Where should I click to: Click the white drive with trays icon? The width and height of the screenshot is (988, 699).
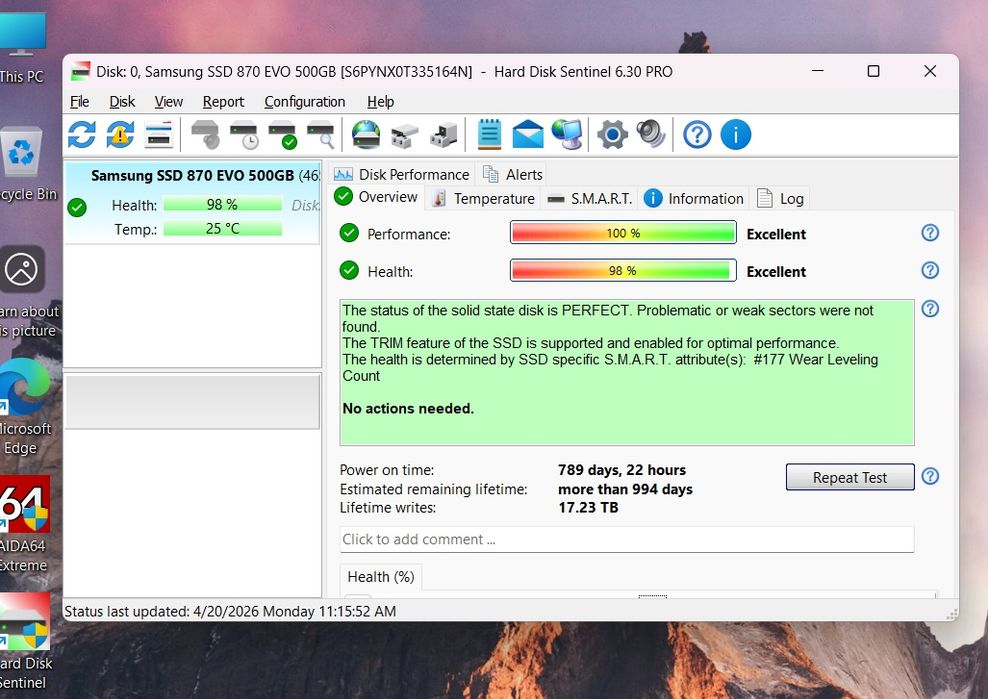pyautogui.click(x=405, y=134)
